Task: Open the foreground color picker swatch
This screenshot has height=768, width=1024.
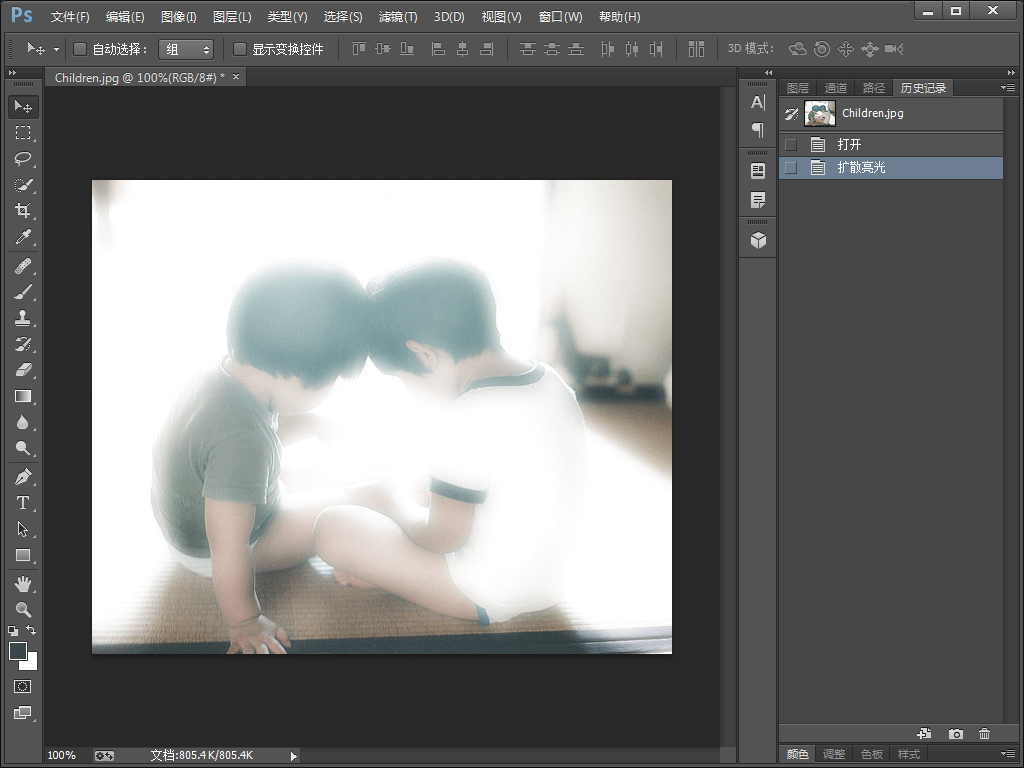Action: [x=17, y=650]
